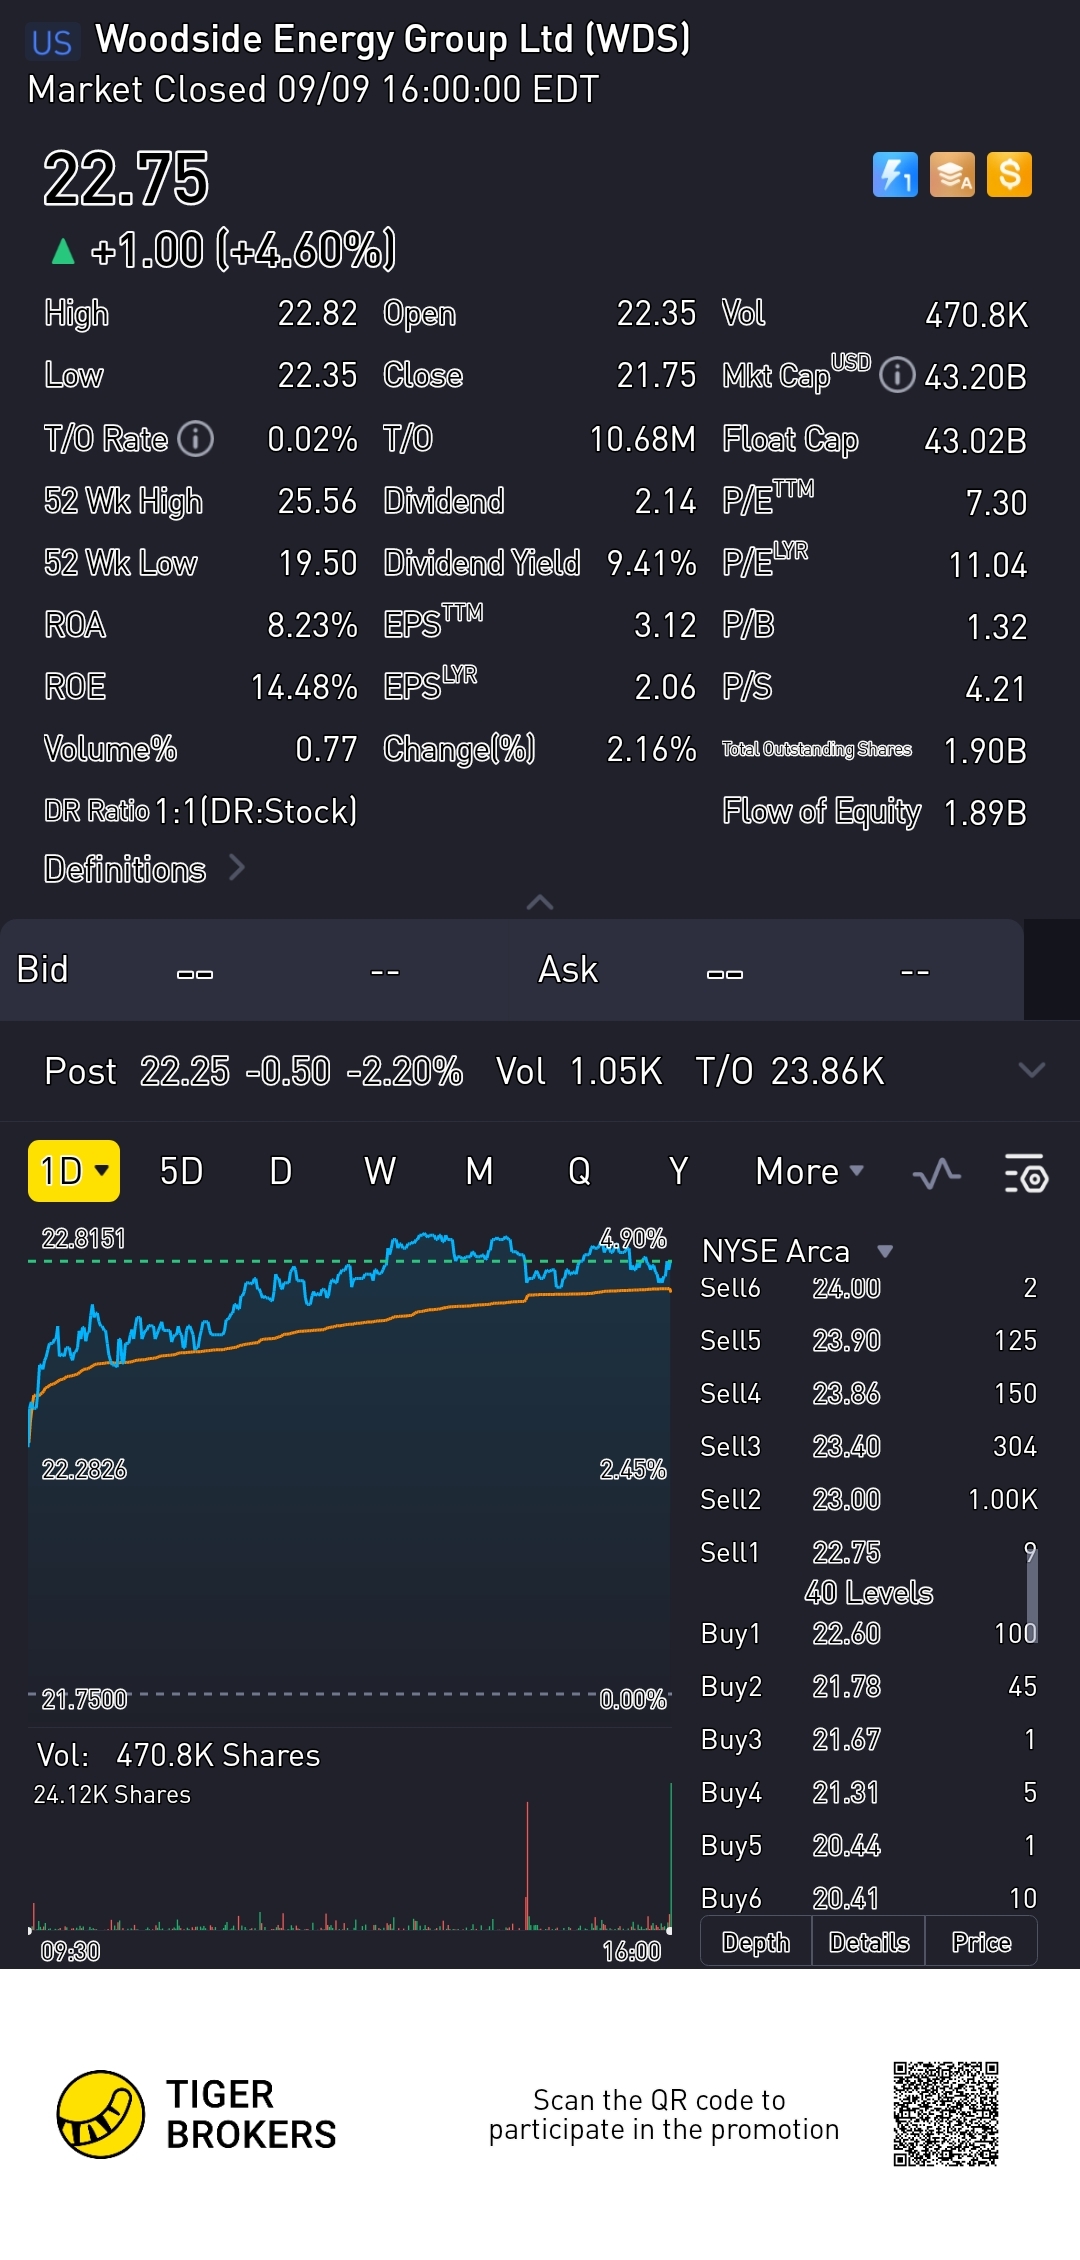
Task: Tap the Ask label
Action: click(x=568, y=969)
